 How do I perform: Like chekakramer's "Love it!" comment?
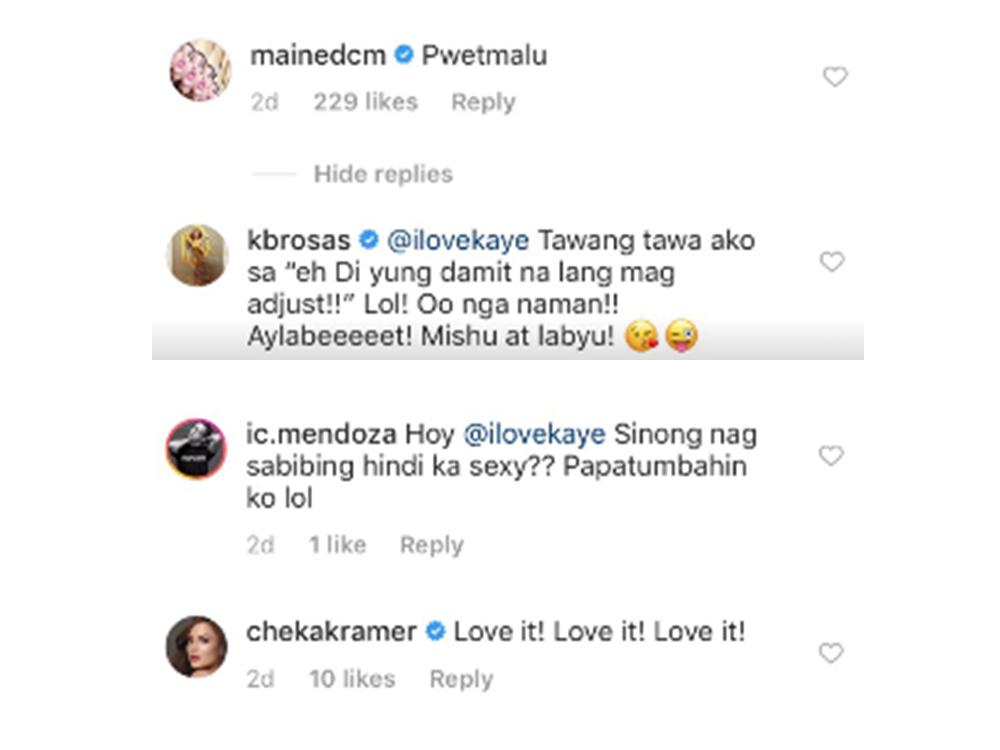pyautogui.click(x=832, y=653)
